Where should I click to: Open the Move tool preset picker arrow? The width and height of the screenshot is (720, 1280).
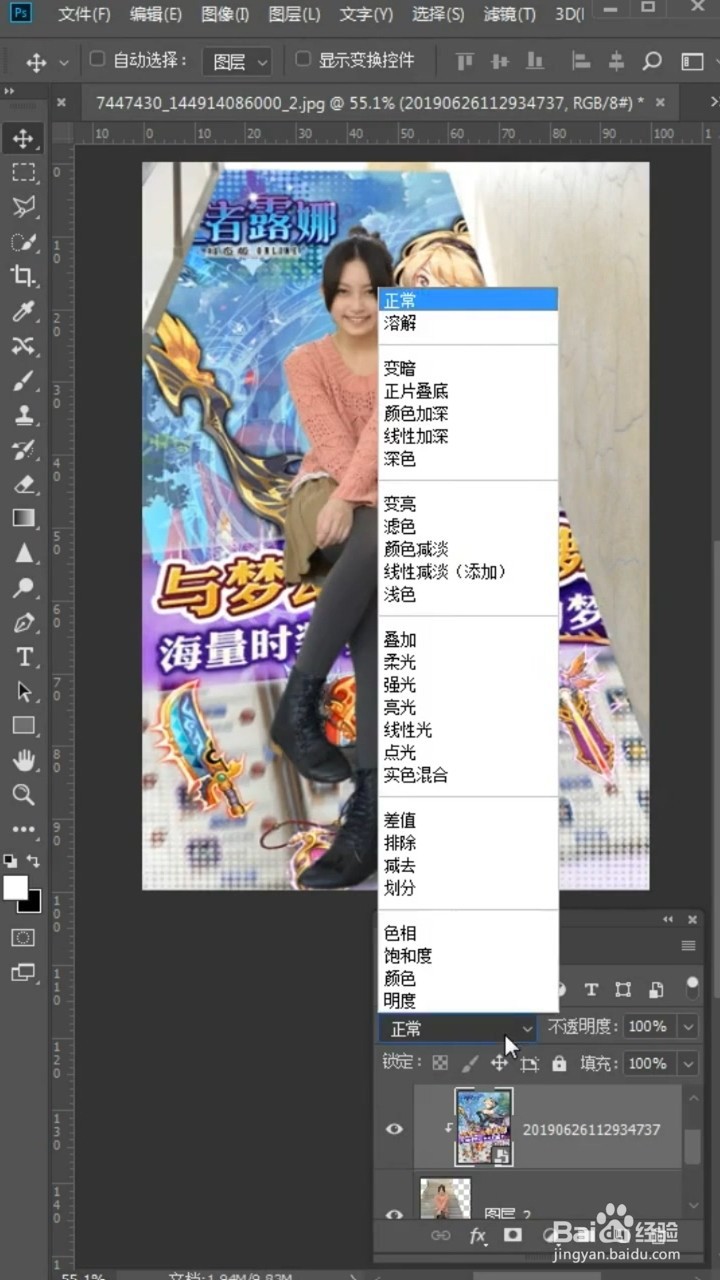64,62
